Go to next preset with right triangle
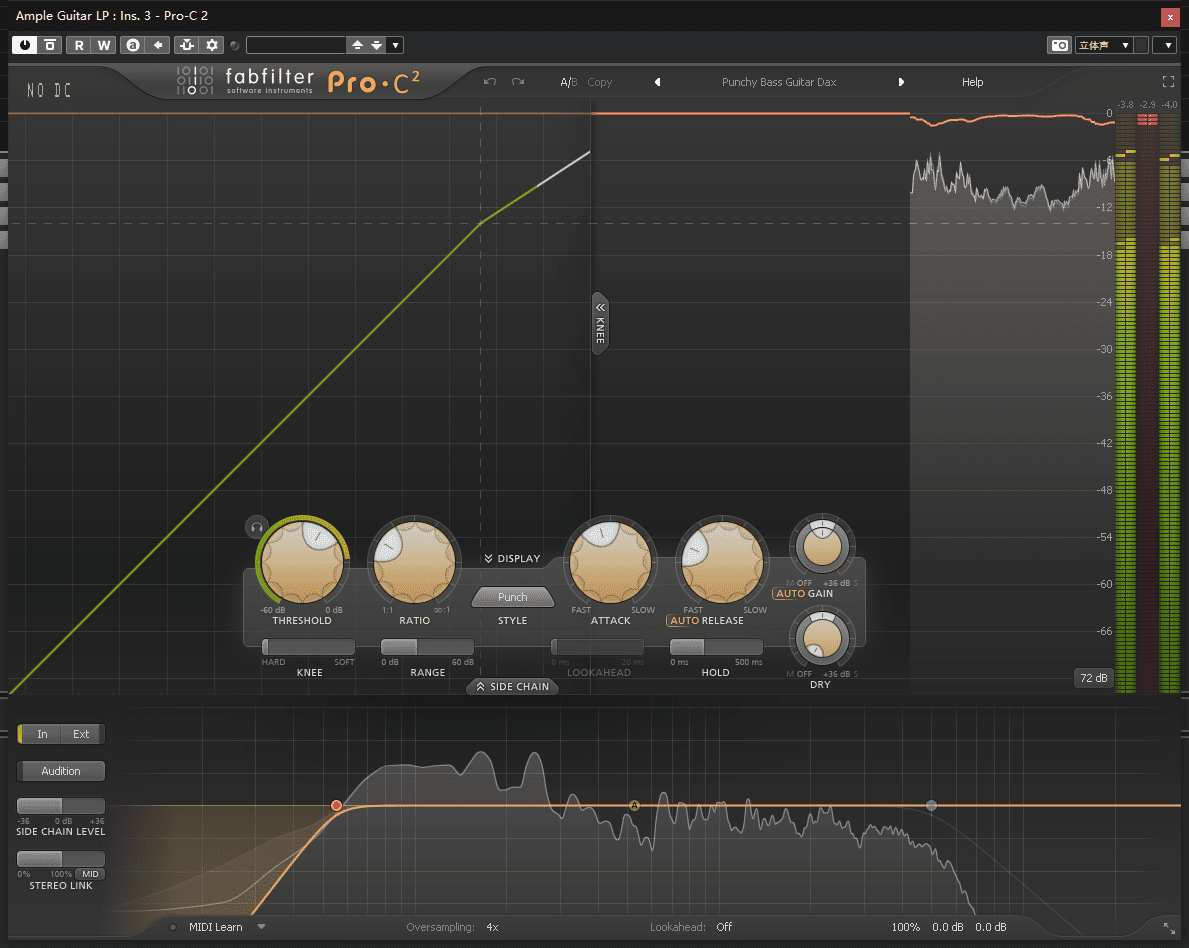The width and height of the screenshot is (1189, 948). (901, 82)
